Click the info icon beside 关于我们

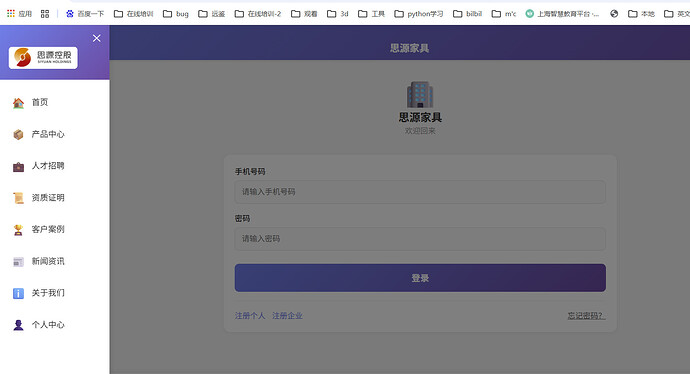18,293
